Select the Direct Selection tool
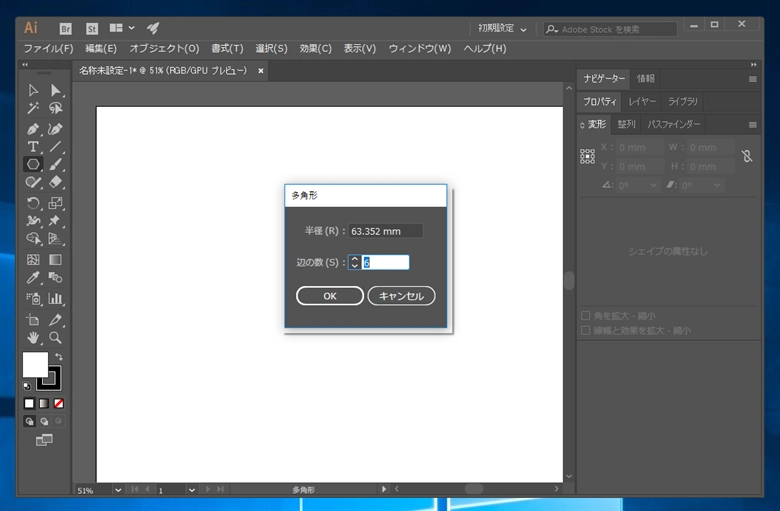The image size is (780, 511). 55,90
